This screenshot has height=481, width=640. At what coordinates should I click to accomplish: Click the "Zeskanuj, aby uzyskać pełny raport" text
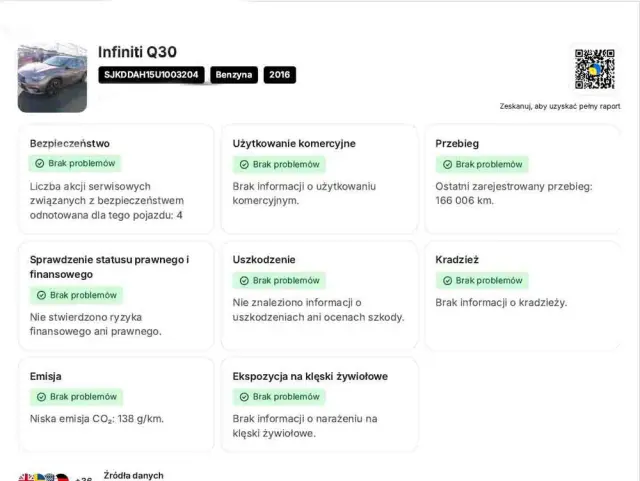(559, 106)
